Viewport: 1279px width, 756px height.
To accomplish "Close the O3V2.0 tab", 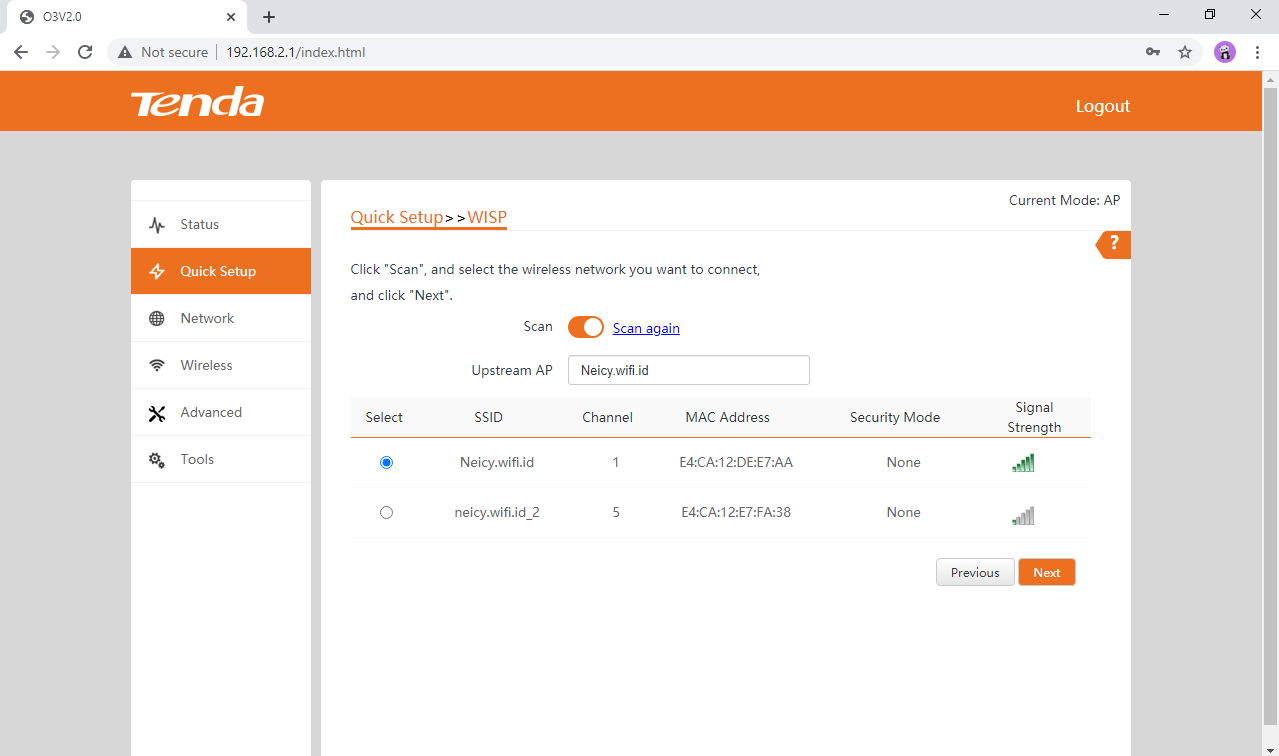I will [231, 17].
